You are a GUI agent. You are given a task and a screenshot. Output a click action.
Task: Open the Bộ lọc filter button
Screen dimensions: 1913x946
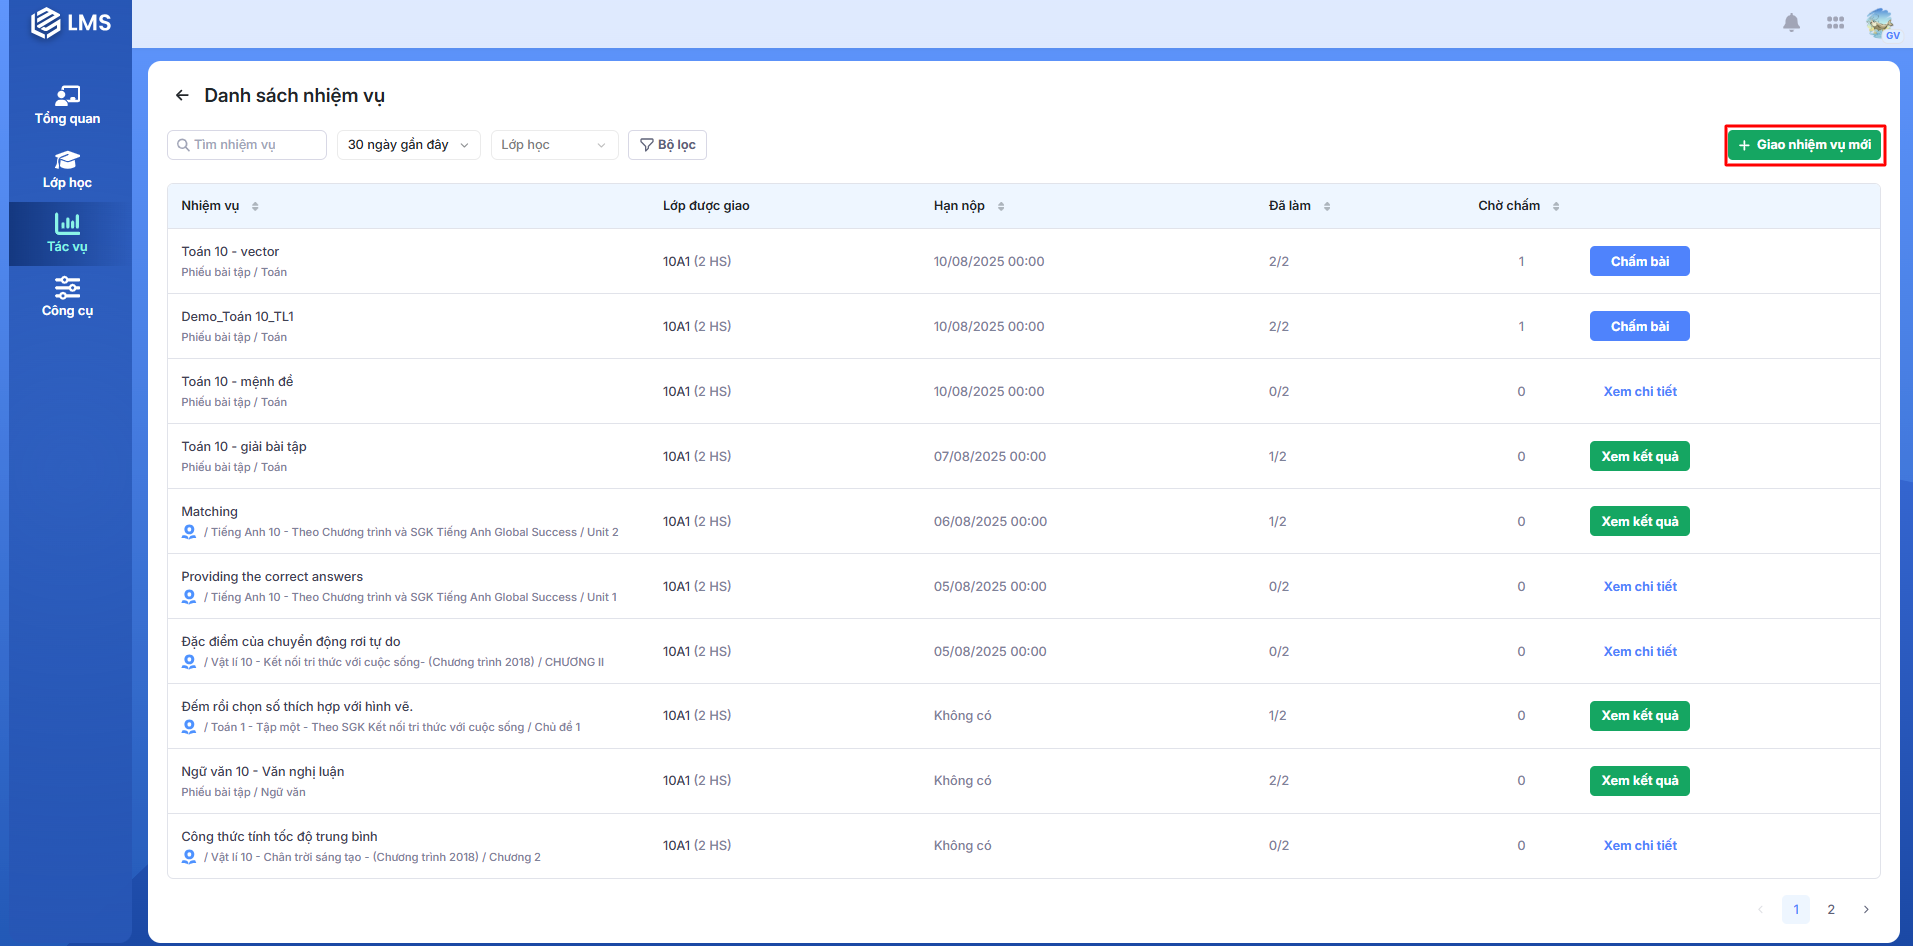tap(667, 145)
